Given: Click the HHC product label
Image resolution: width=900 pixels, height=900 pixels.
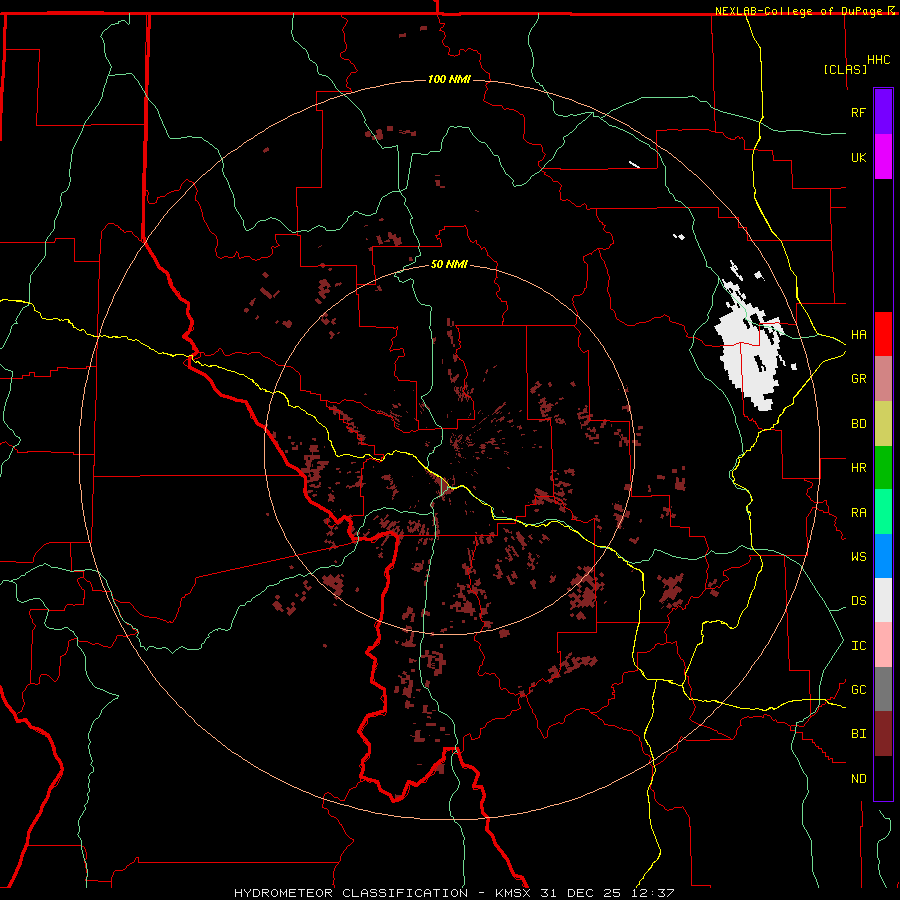Looking at the screenshot, I should 878,60.
